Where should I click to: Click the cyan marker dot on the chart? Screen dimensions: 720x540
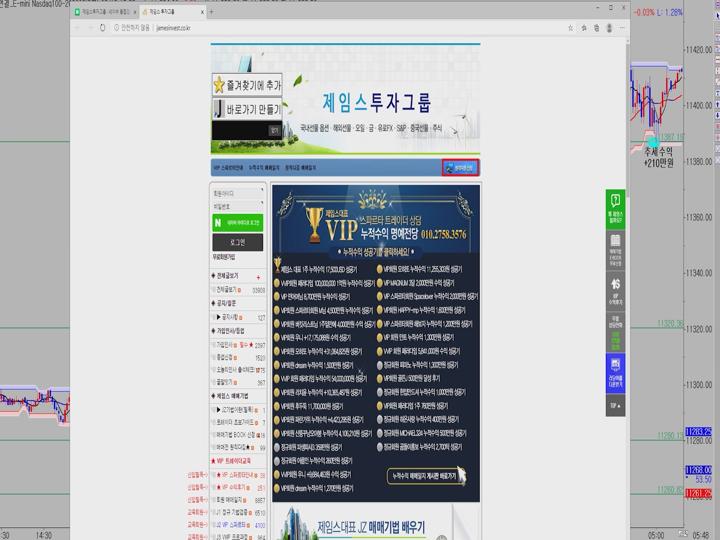tap(652, 141)
